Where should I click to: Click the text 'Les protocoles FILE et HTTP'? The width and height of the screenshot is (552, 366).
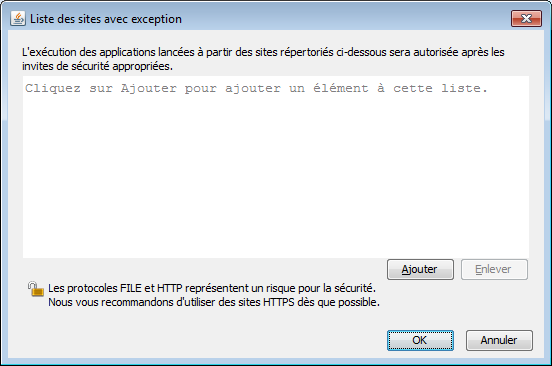coord(115,288)
